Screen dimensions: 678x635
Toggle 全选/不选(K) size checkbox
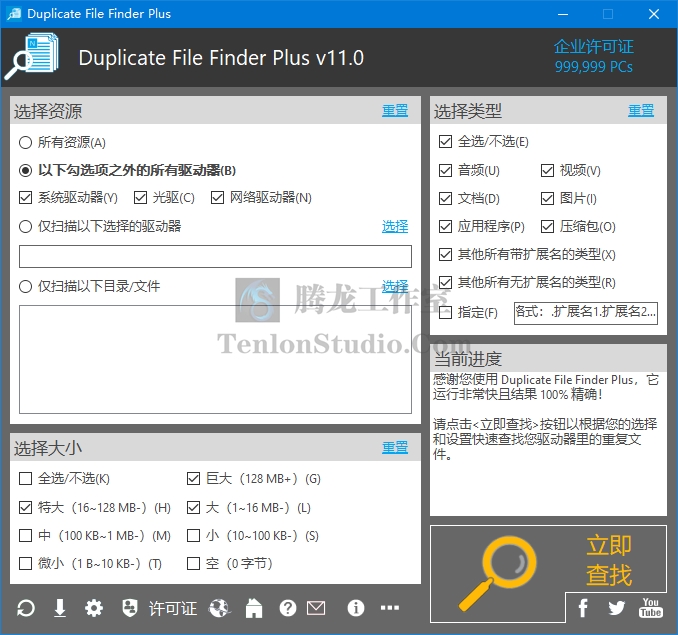[26, 479]
